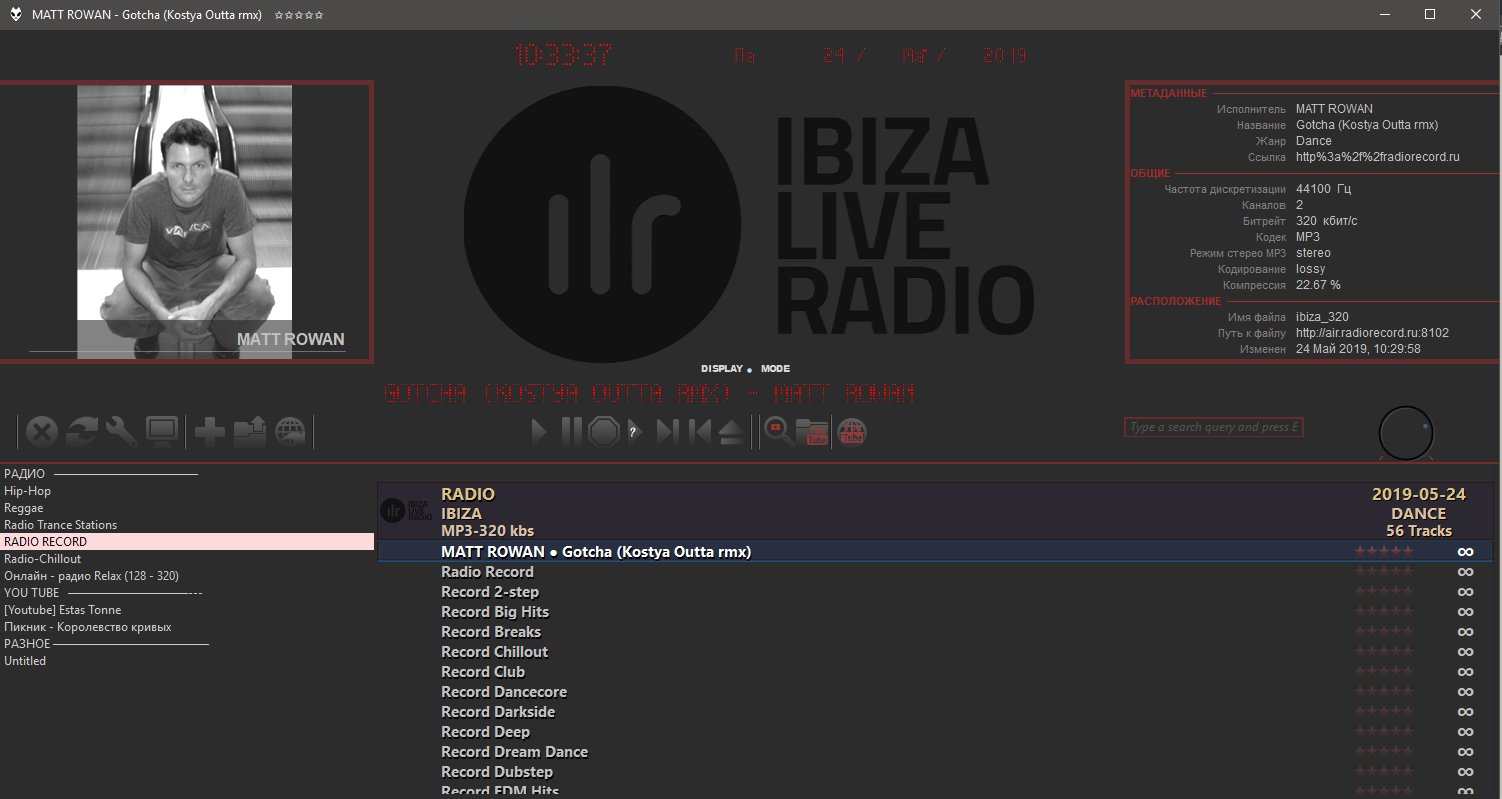Click the folder with upload arrow icon
The height and width of the screenshot is (799, 1502).
pyautogui.click(x=249, y=431)
